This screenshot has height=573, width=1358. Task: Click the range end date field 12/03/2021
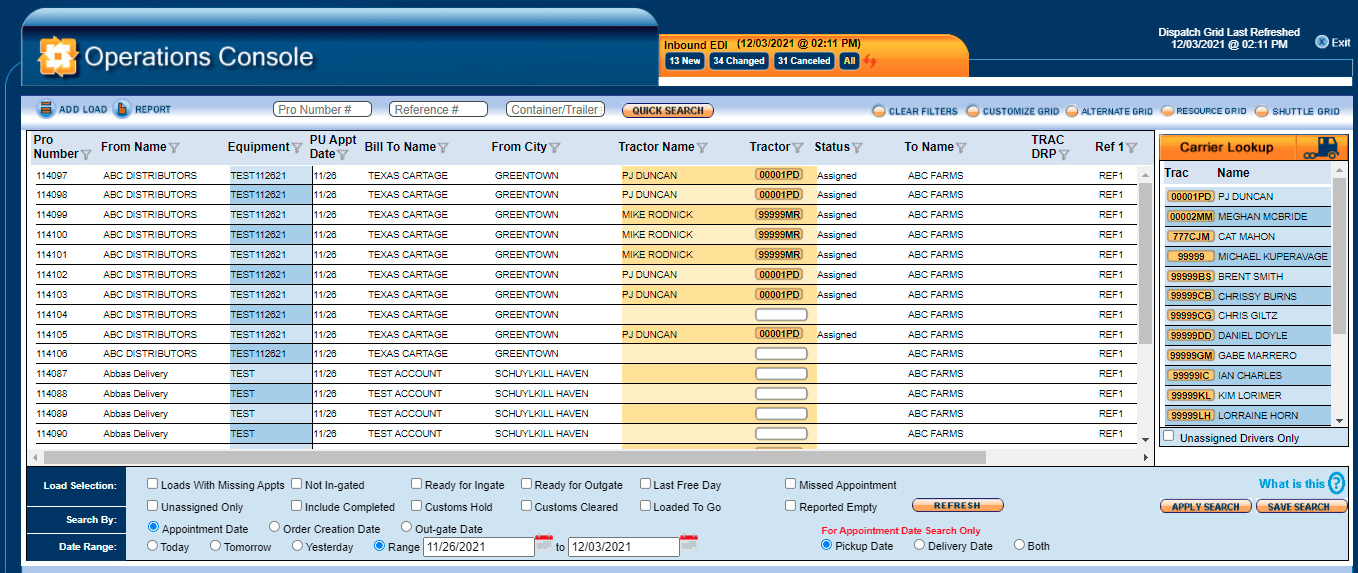point(624,547)
